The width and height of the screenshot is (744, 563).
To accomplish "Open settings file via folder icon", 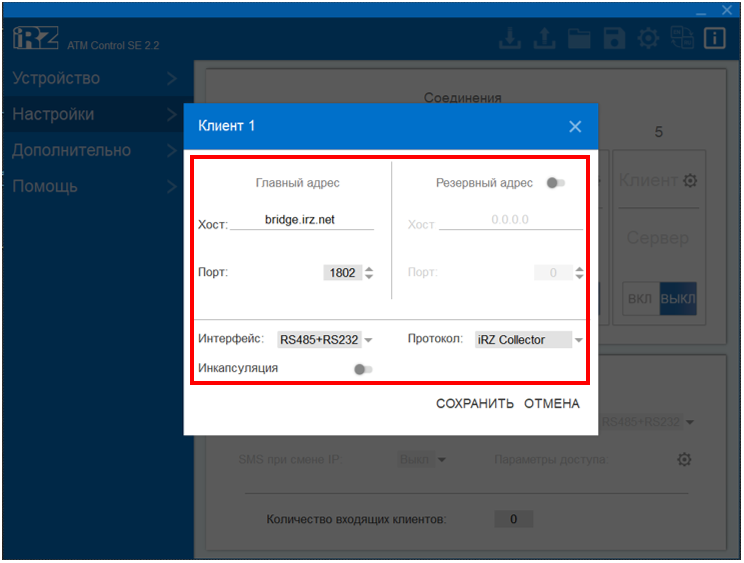I will [x=579, y=39].
